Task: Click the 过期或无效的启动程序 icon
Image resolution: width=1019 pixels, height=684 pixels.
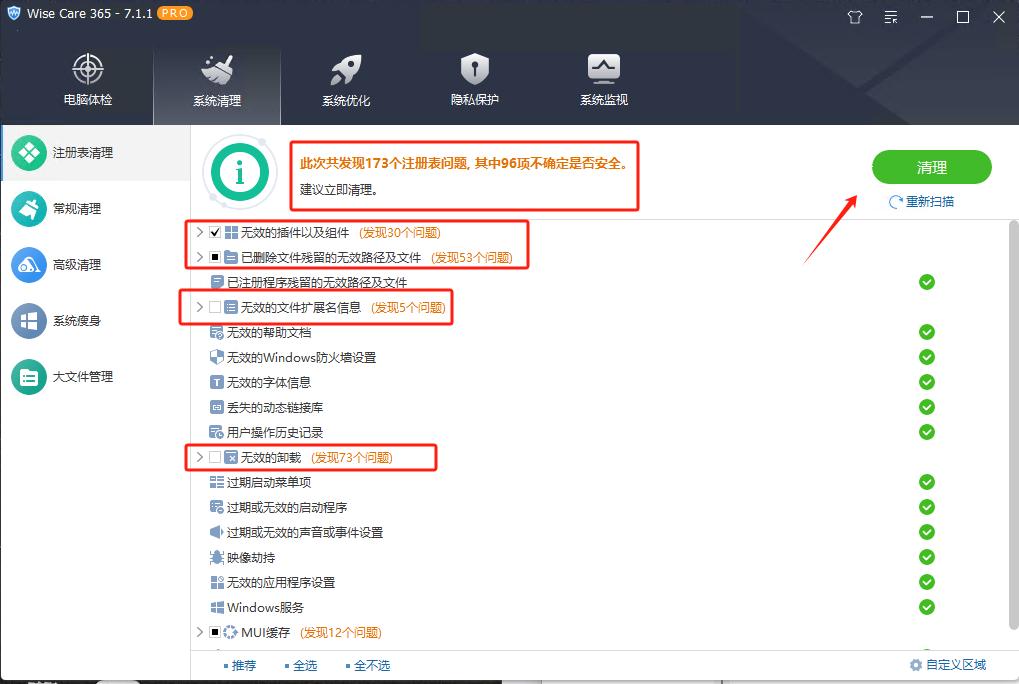Action: coord(217,507)
